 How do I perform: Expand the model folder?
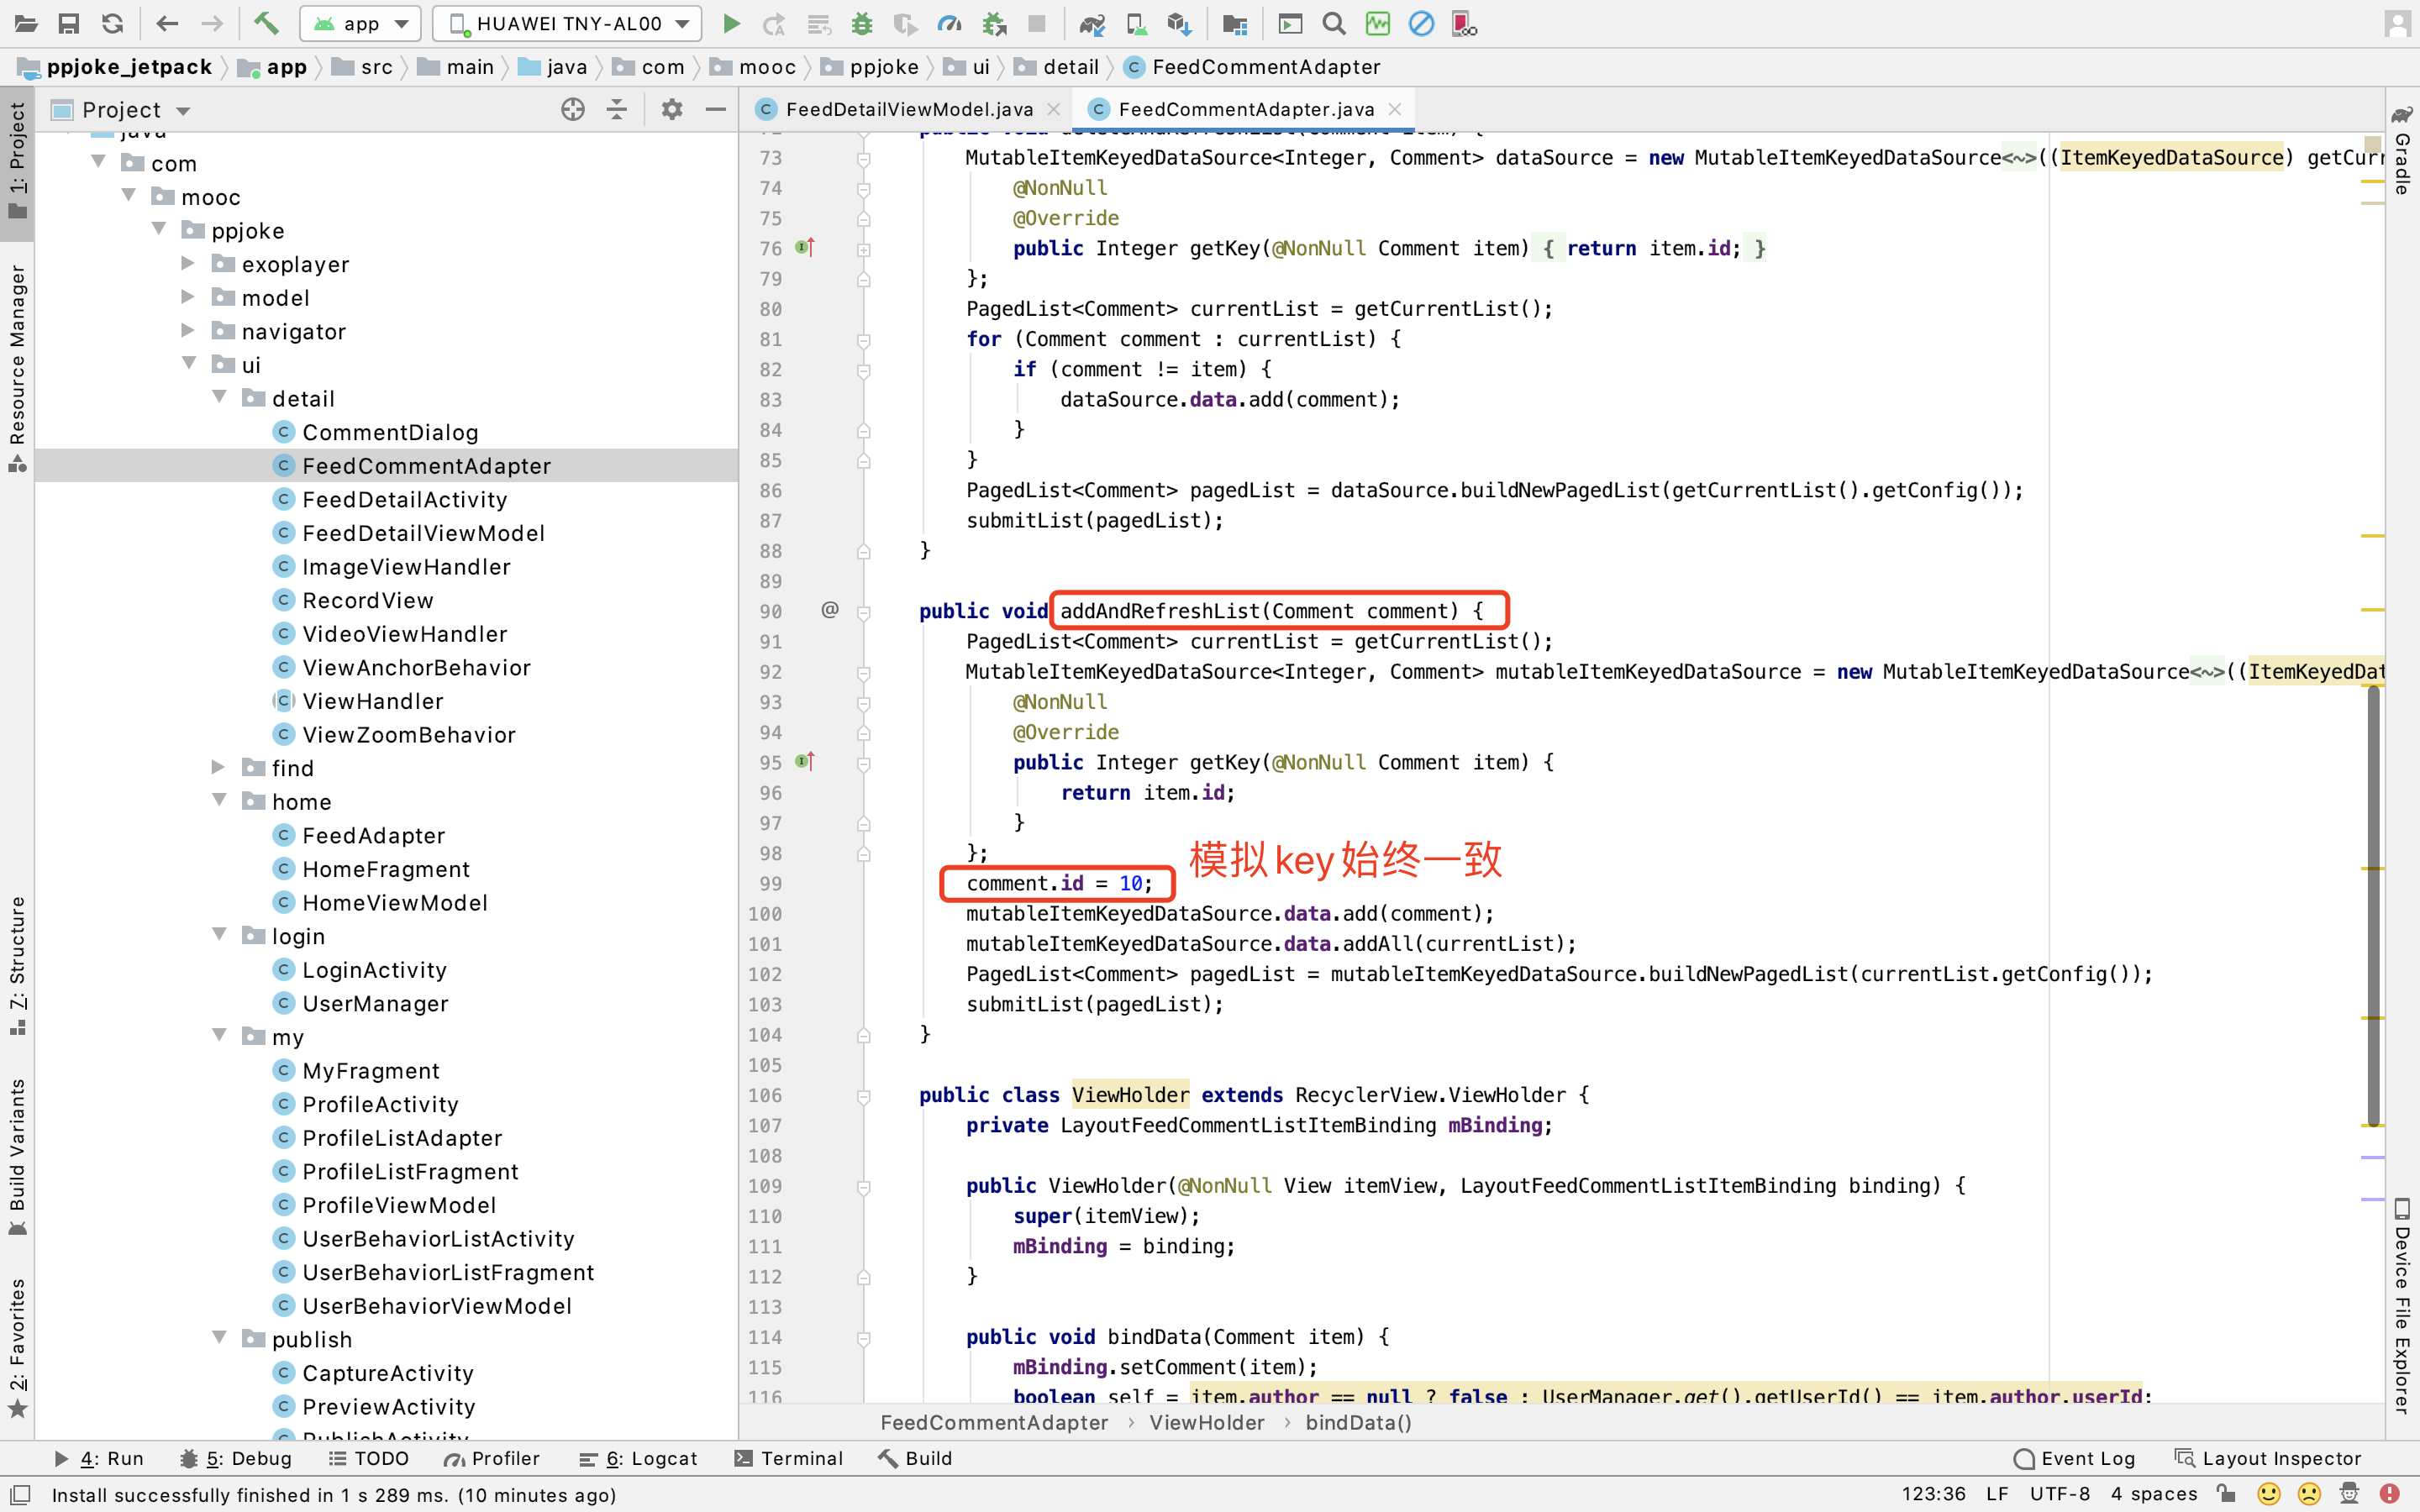tap(188, 297)
